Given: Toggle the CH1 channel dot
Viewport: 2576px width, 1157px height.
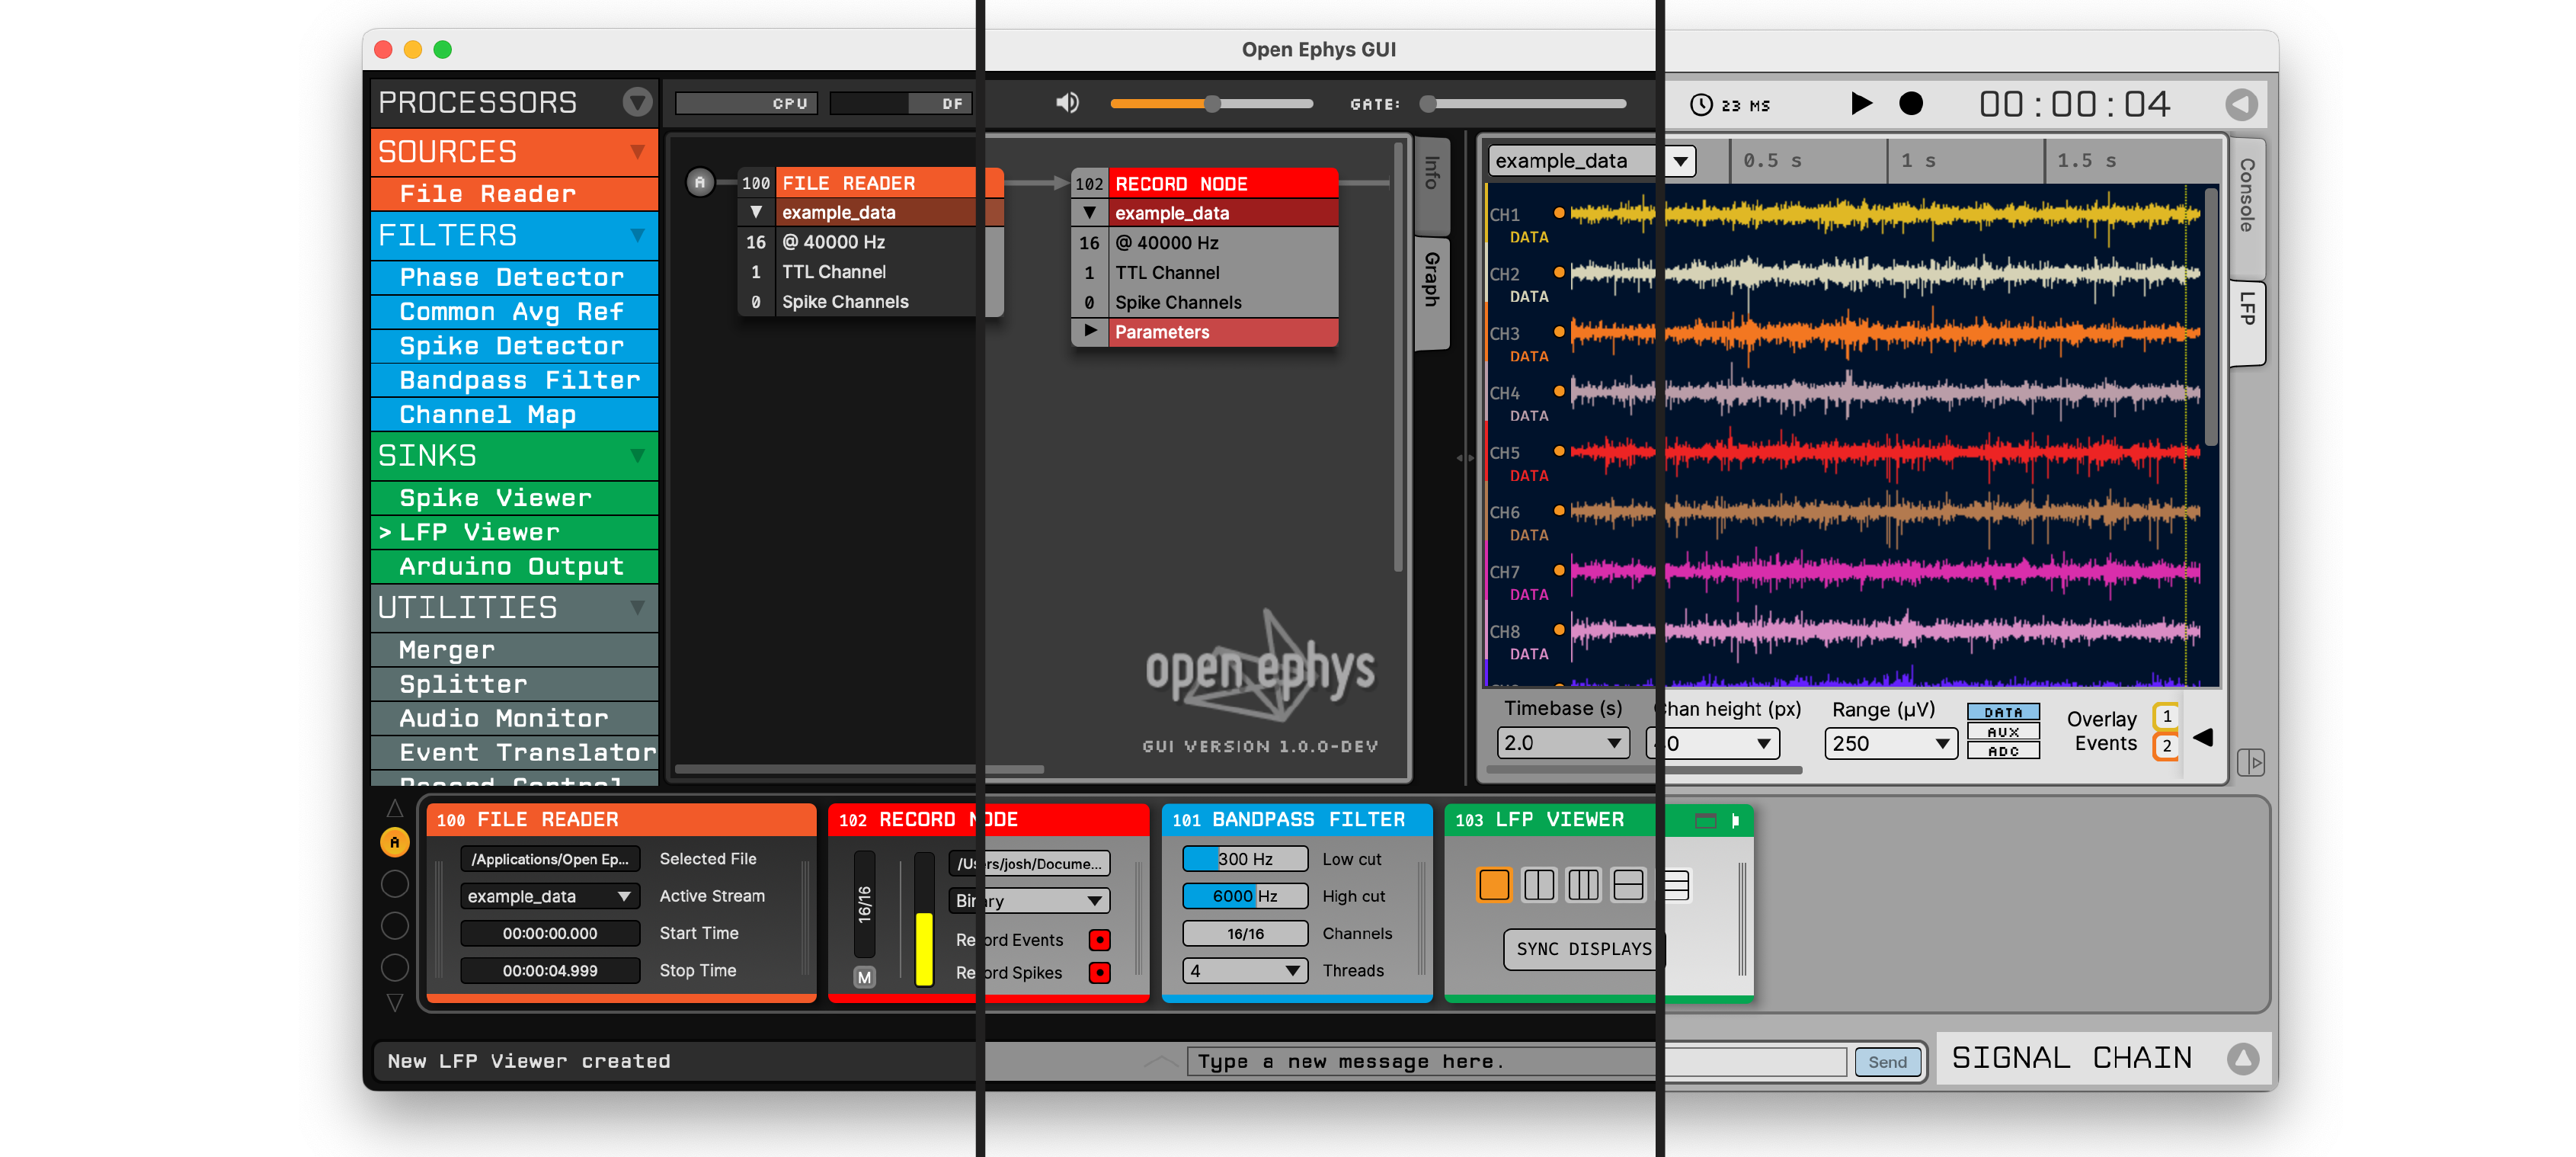Looking at the screenshot, I should coord(1558,212).
